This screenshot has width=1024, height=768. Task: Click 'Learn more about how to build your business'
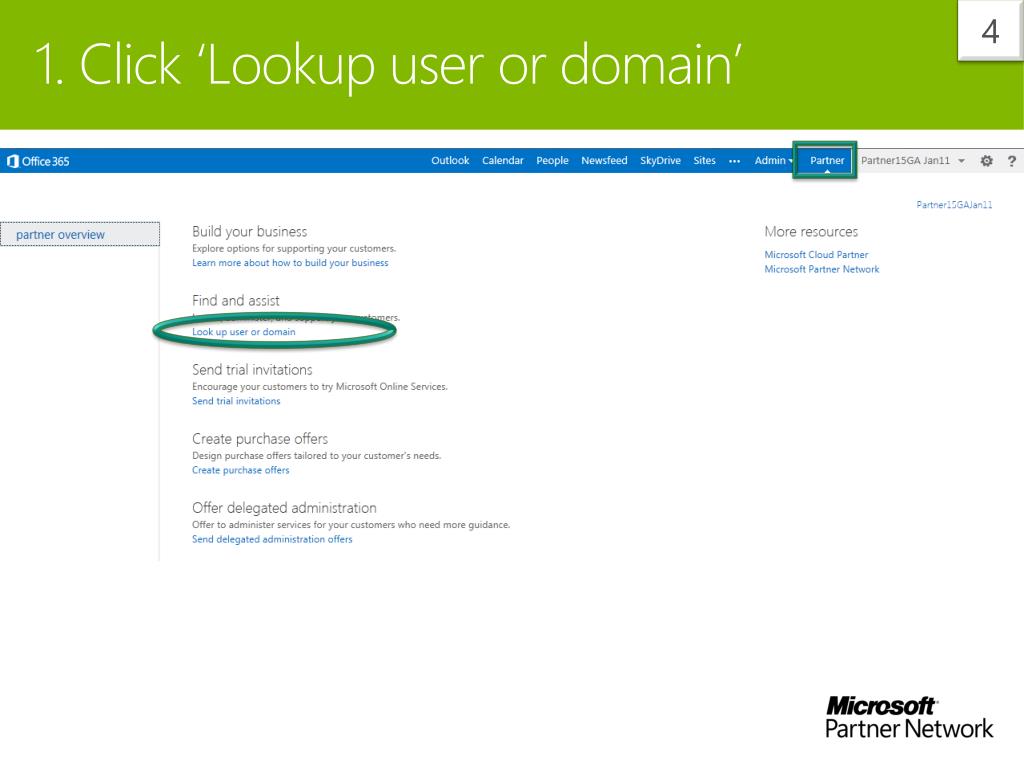coord(290,263)
